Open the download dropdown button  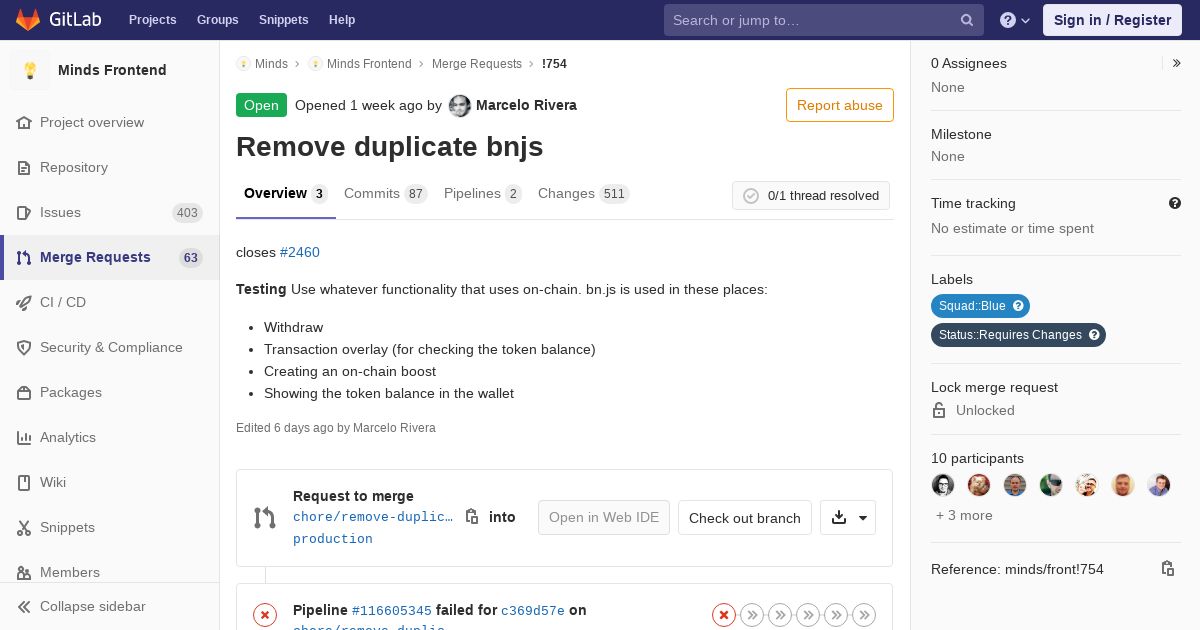point(848,518)
